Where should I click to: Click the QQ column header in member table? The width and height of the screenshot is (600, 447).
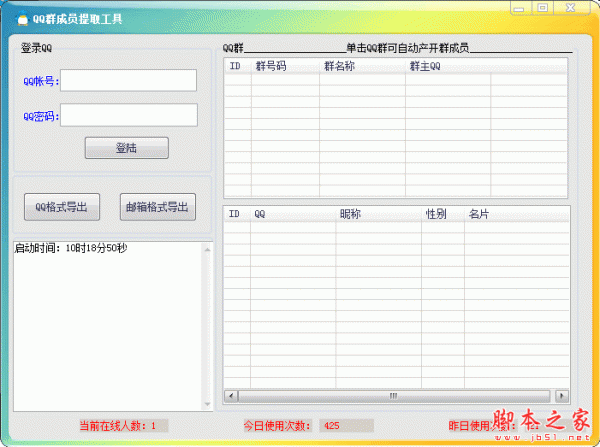pos(293,214)
